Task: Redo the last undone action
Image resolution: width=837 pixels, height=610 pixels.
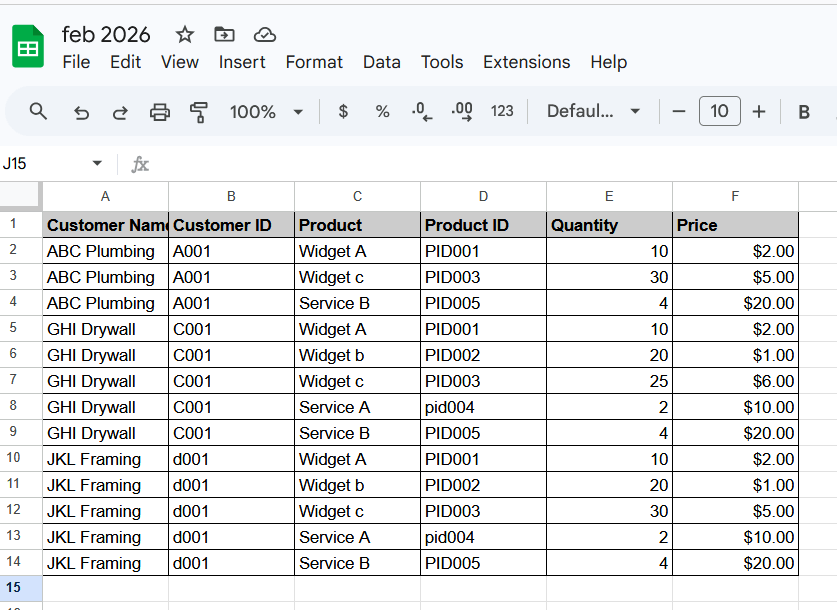Action: [120, 112]
